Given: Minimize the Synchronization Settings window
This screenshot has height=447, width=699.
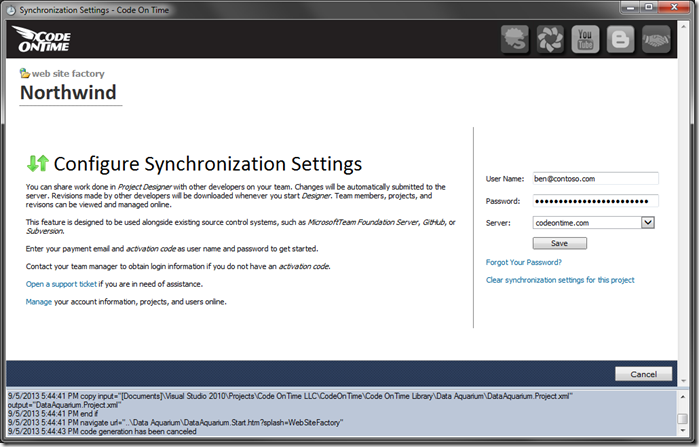Looking at the screenshot, I should [630, 7].
